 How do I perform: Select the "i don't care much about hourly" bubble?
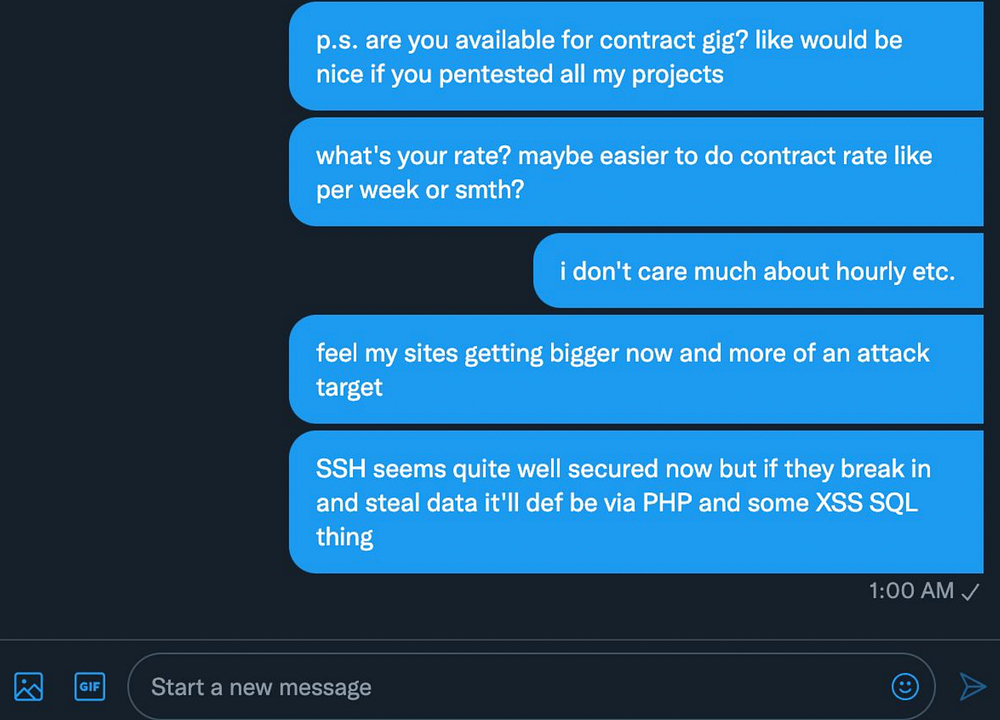[758, 270]
